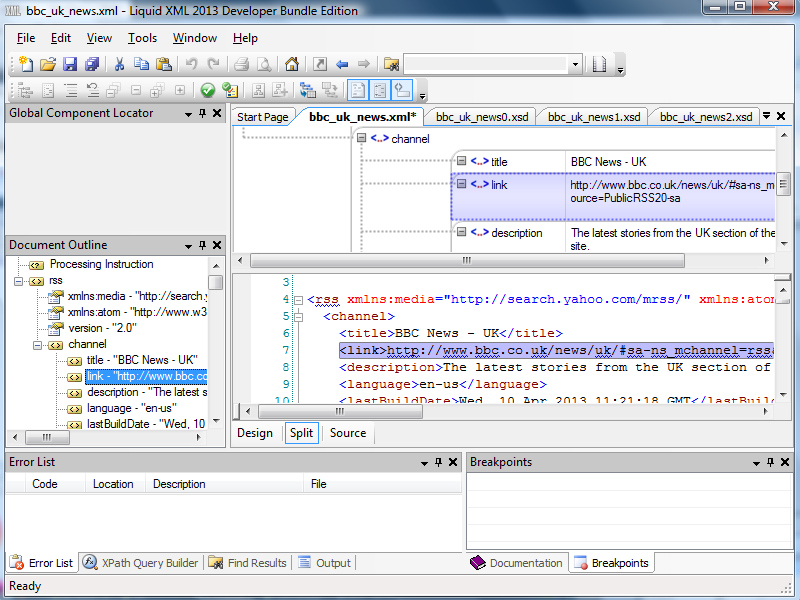Select language - "en-us" in outline
This screenshot has width=800, height=600.
132,408
